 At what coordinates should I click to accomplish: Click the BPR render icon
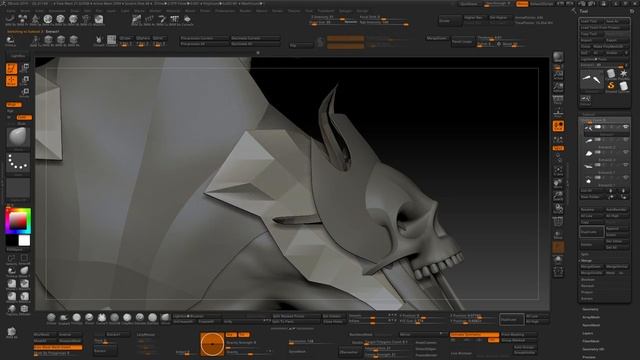(x=558, y=56)
